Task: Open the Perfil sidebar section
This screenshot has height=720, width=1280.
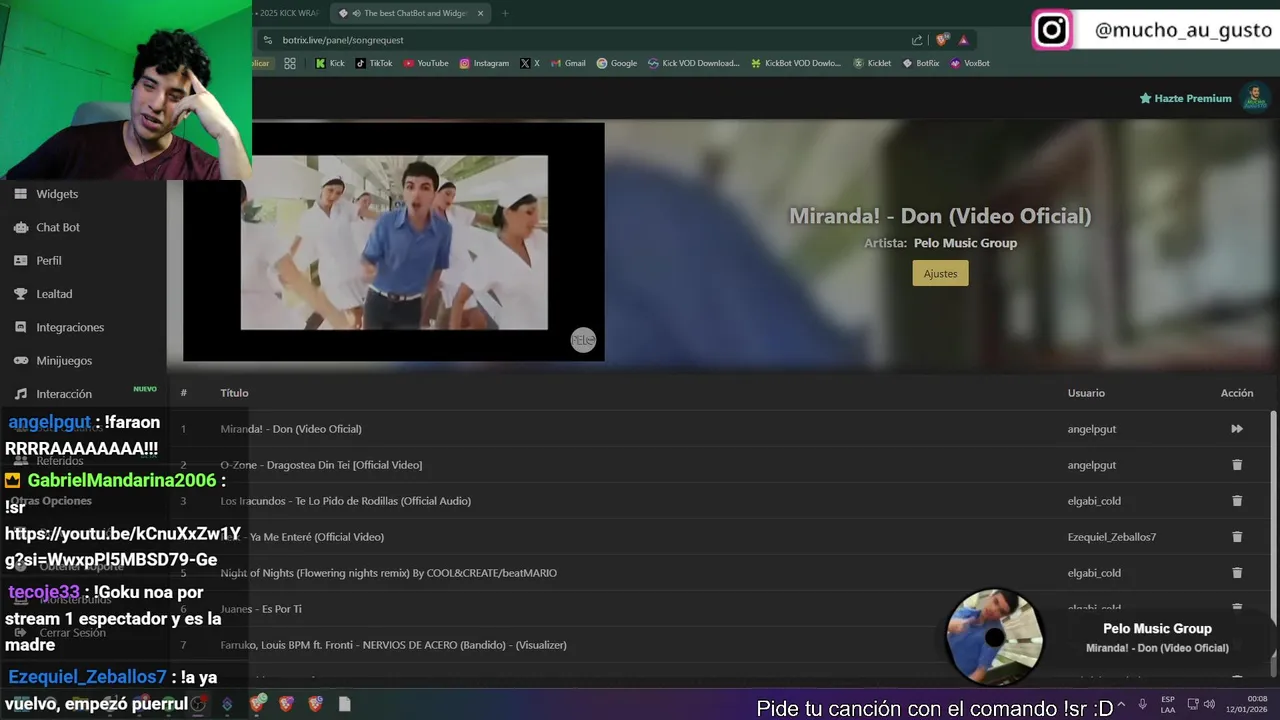Action: [x=49, y=260]
